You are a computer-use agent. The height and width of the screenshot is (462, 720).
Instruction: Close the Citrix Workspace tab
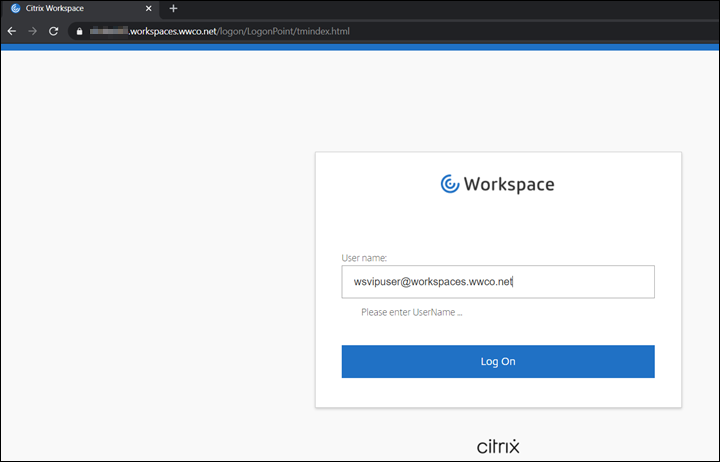(148, 8)
